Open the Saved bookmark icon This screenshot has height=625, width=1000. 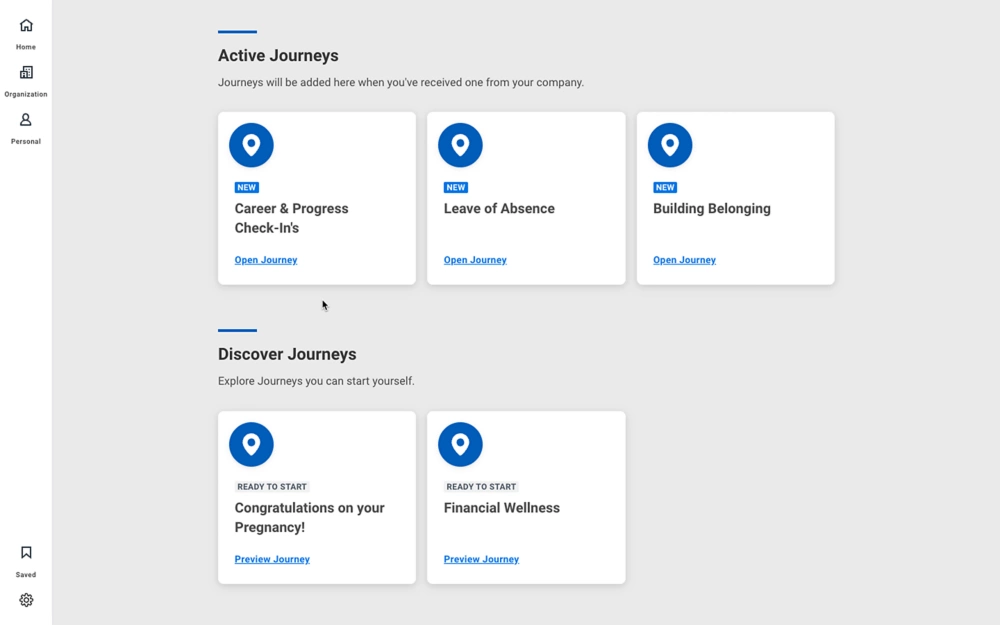click(26, 553)
